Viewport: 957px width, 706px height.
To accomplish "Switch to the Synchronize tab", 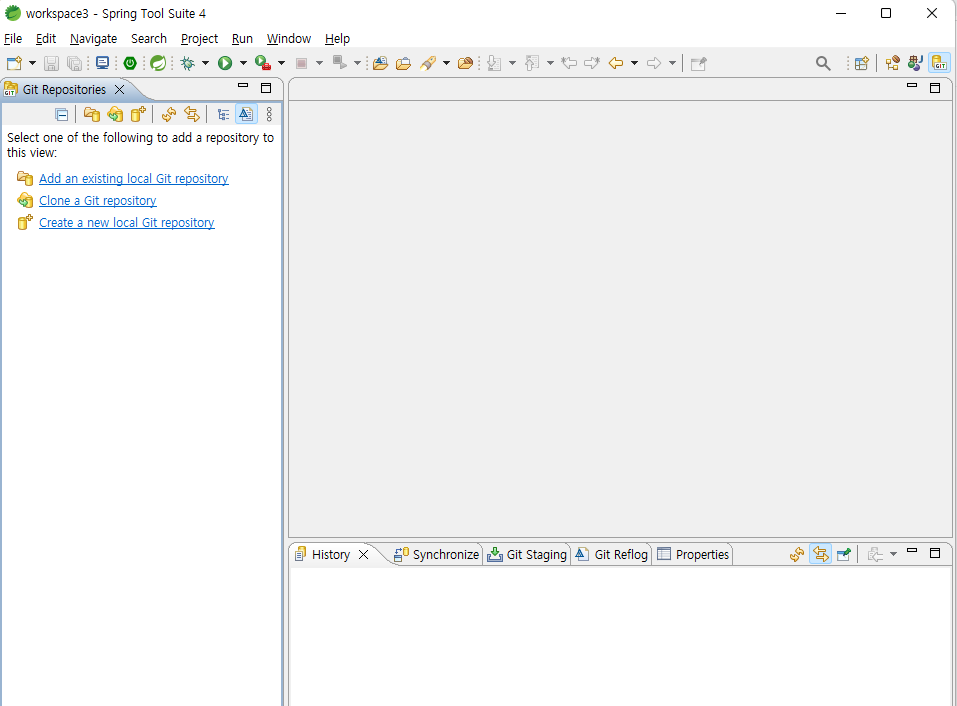I will [436, 555].
